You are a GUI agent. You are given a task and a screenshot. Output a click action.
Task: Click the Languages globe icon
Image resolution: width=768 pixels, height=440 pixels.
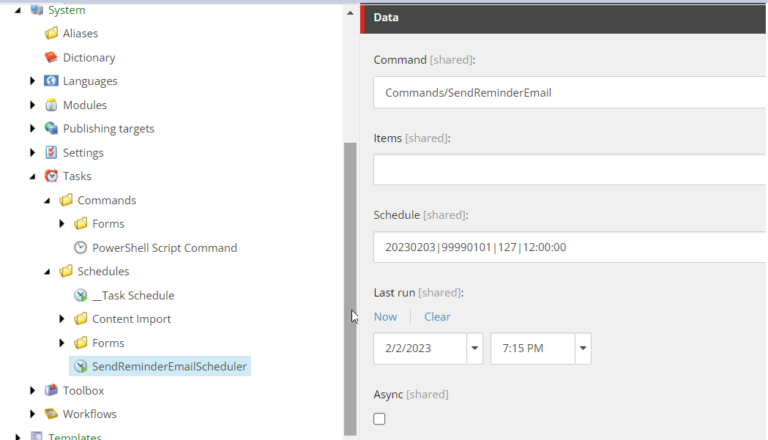click(x=51, y=81)
